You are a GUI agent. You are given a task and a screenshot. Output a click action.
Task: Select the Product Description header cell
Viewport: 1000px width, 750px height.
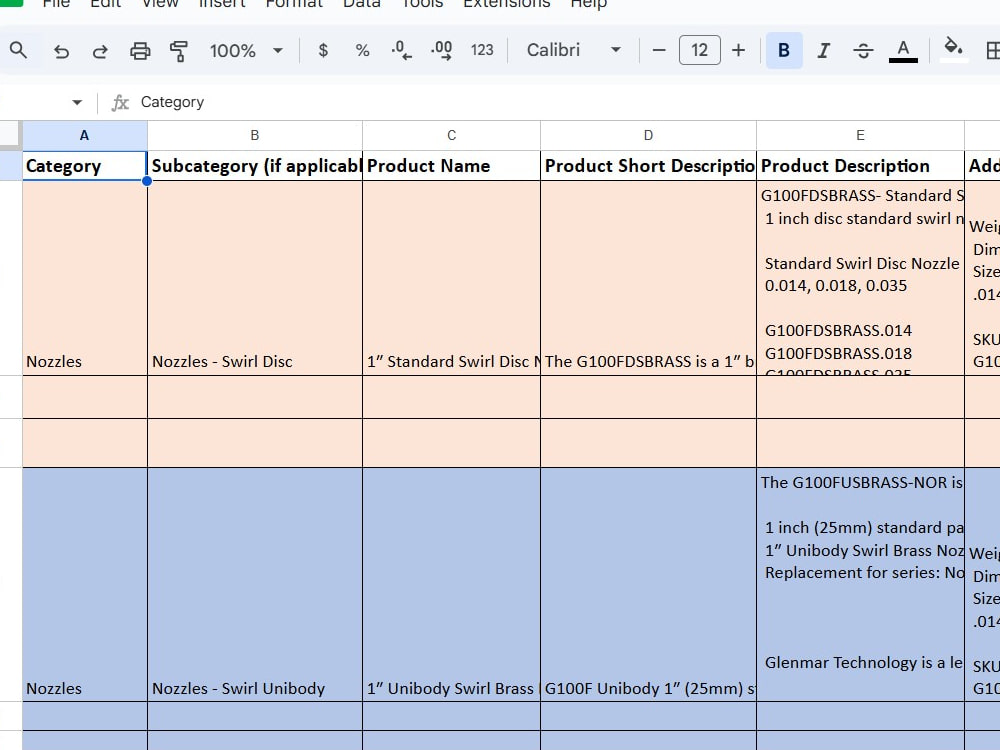[x=860, y=166]
